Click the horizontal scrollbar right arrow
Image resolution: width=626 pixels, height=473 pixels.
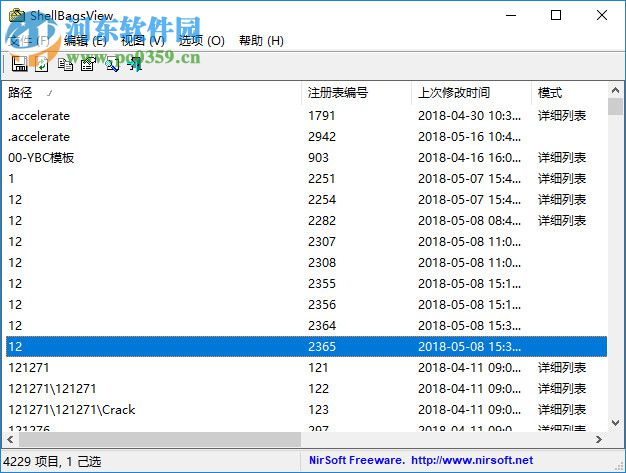pos(599,439)
